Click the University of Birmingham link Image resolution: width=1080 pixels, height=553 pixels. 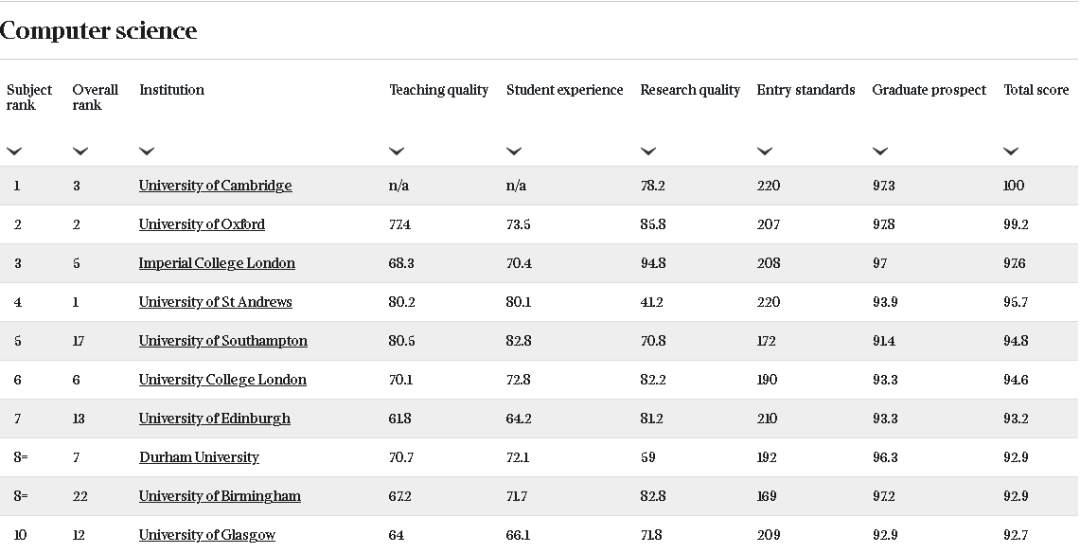tap(219, 497)
